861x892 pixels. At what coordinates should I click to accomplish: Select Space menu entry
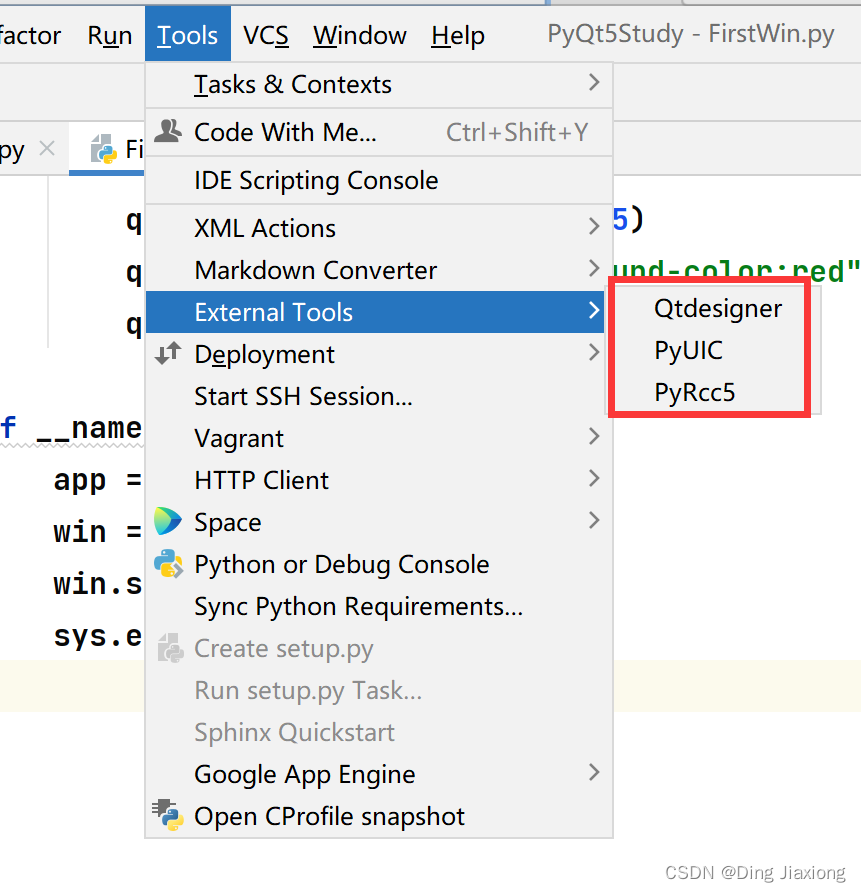click(x=379, y=522)
